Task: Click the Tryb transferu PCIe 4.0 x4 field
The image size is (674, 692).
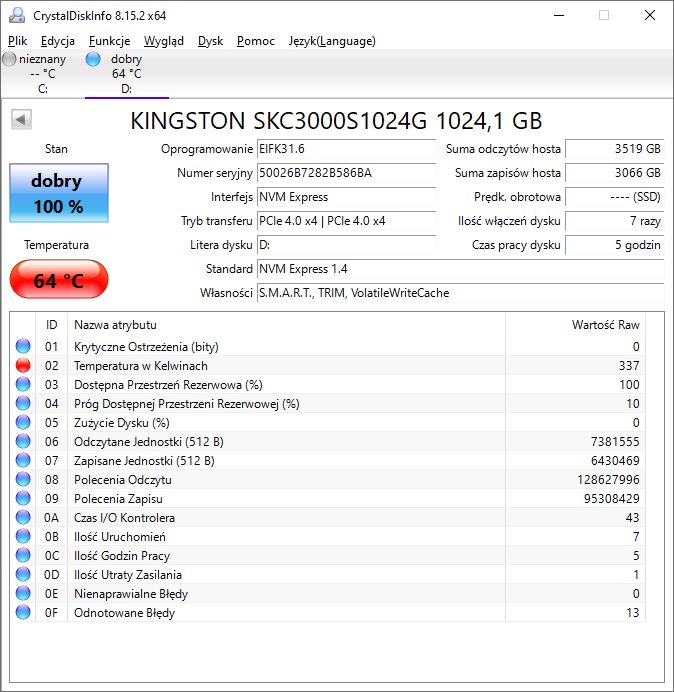Action: tap(346, 221)
